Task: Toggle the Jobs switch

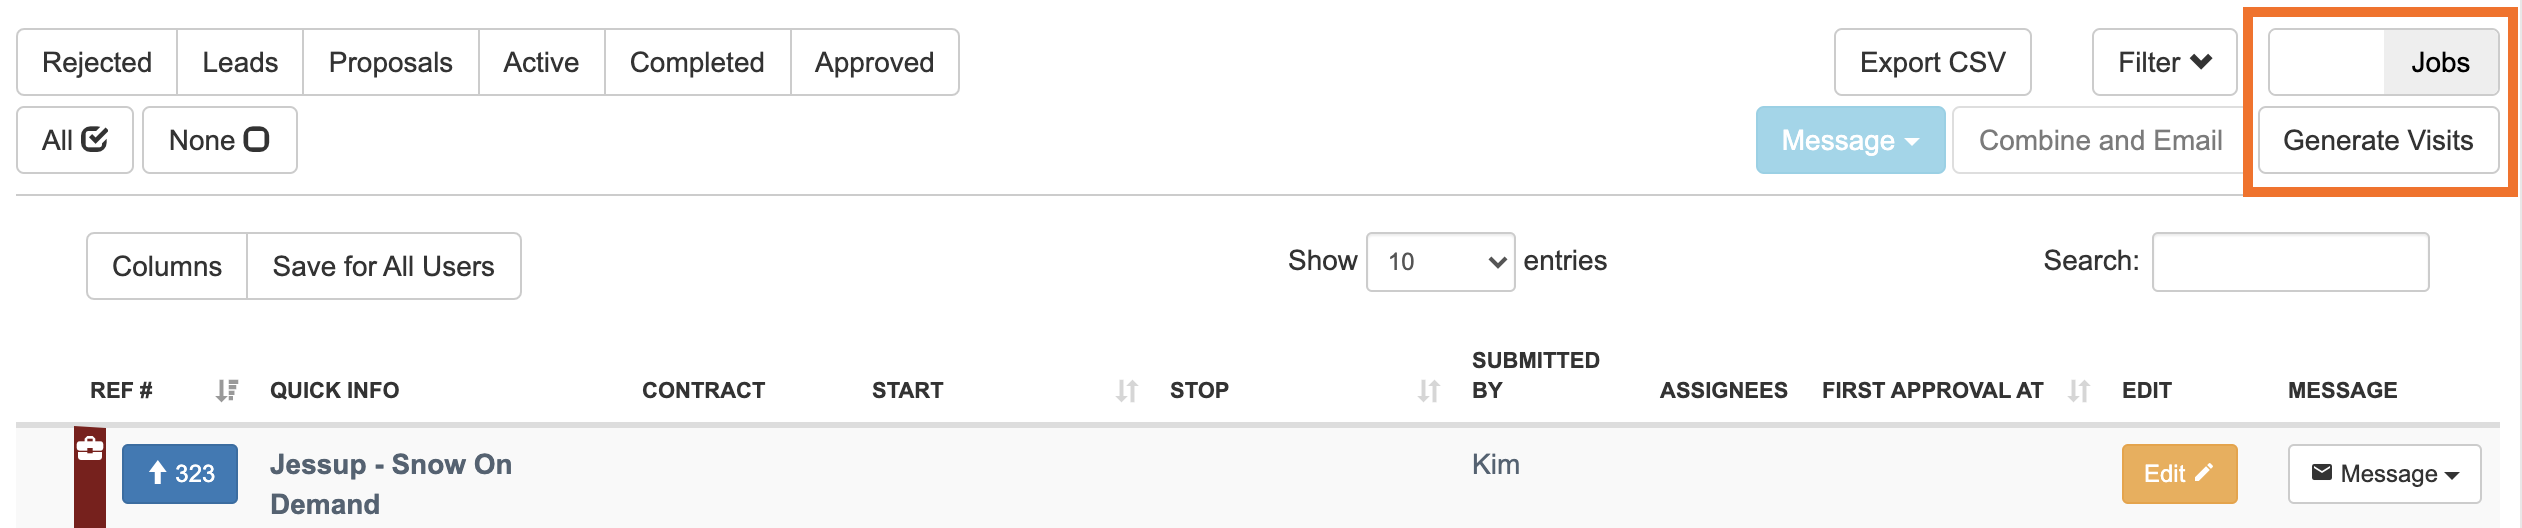Action: pos(2383,62)
